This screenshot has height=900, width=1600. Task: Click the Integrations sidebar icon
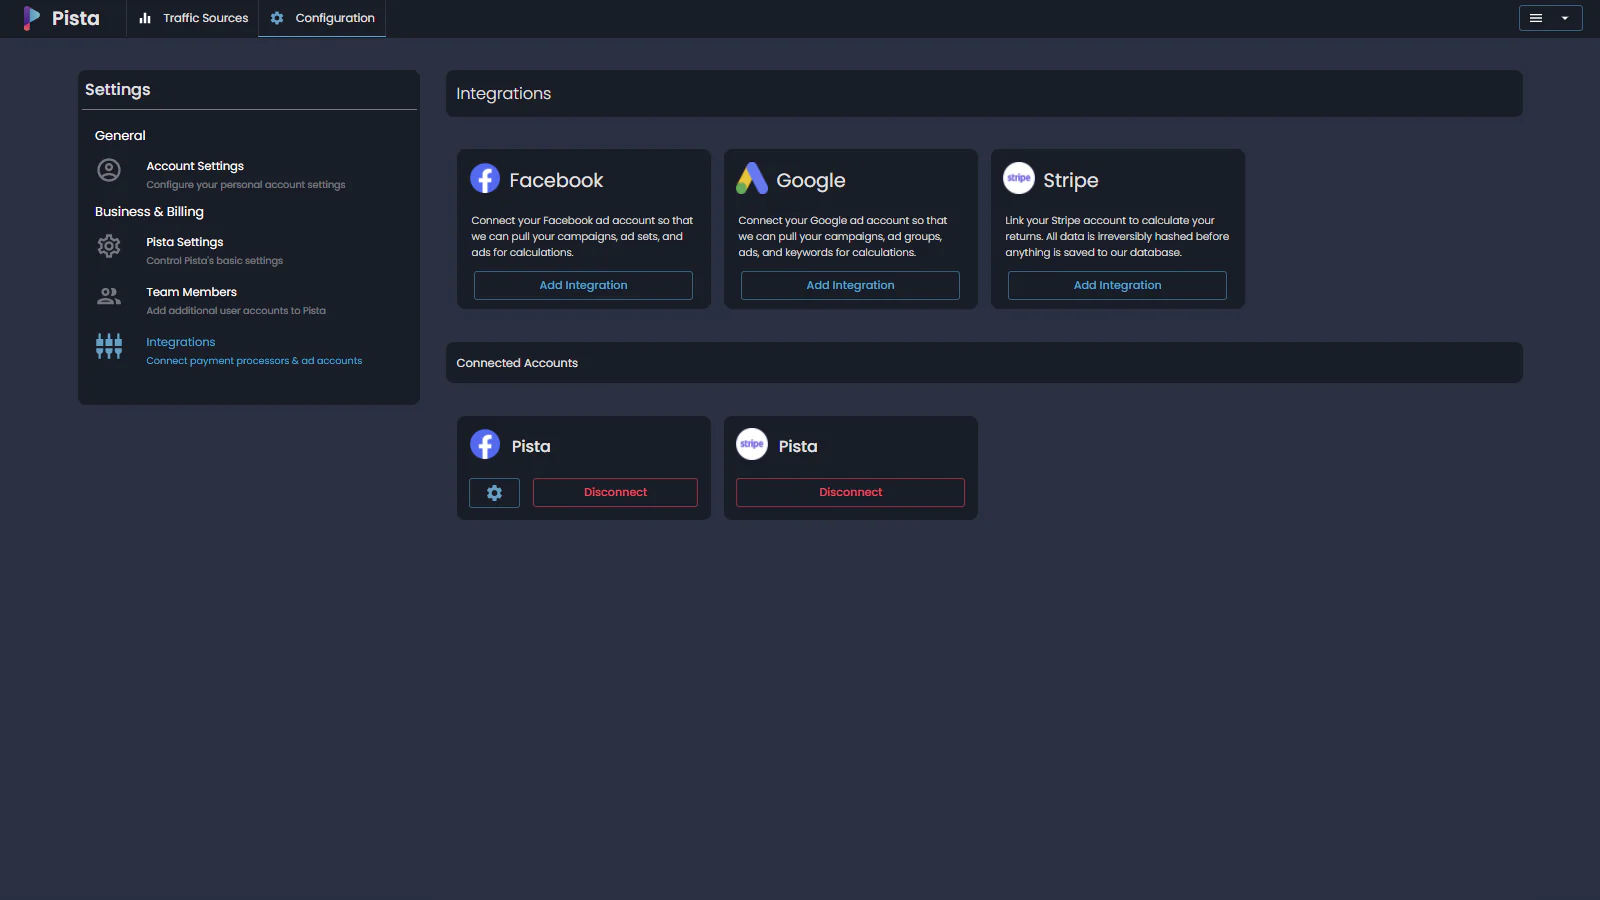click(x=109, y=346)
